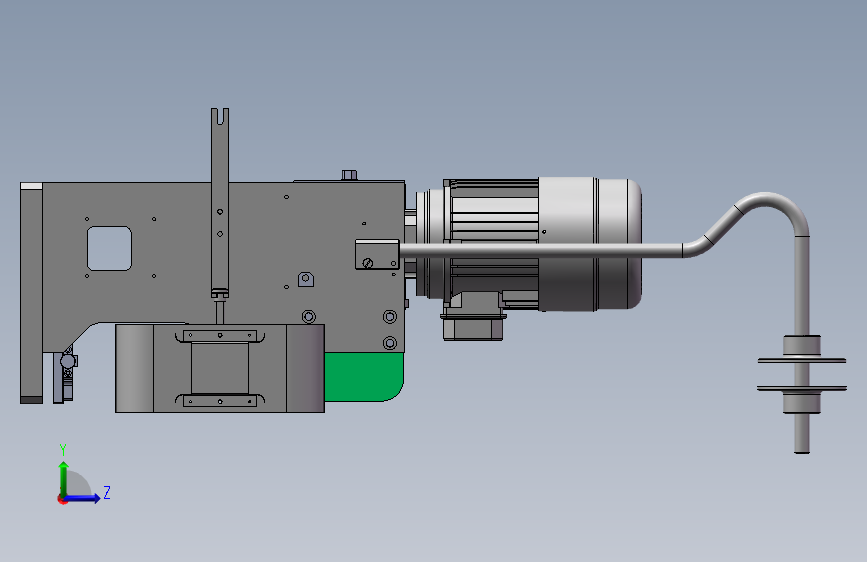The height and width of the screenshot is (562, 867).
Task: Pick the upper disc flange on the vertical pipe
Action: point(802,361)
